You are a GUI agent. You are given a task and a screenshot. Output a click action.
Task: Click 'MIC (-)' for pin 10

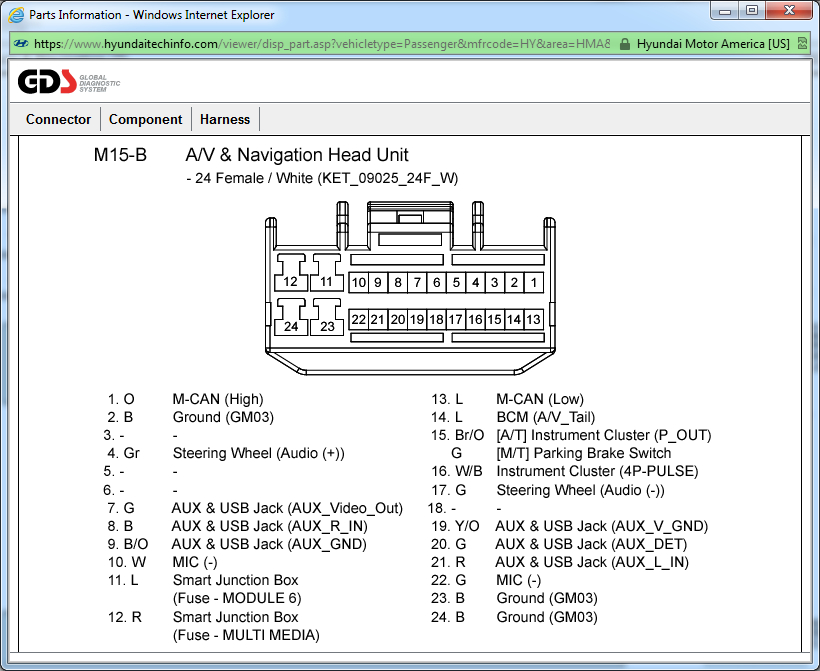(195, 562)
